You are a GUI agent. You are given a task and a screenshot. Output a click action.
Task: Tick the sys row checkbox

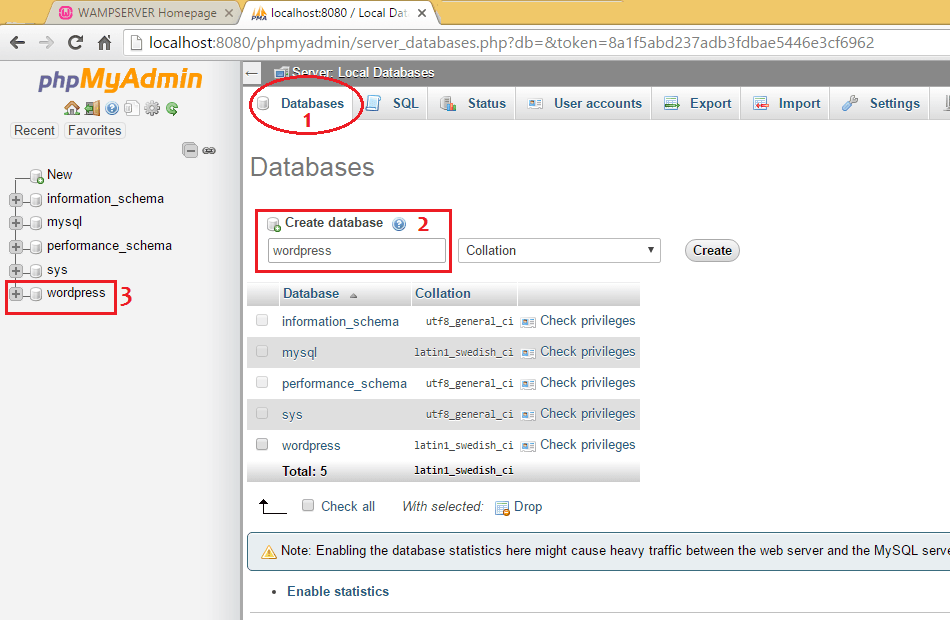[x=262, y=413]
